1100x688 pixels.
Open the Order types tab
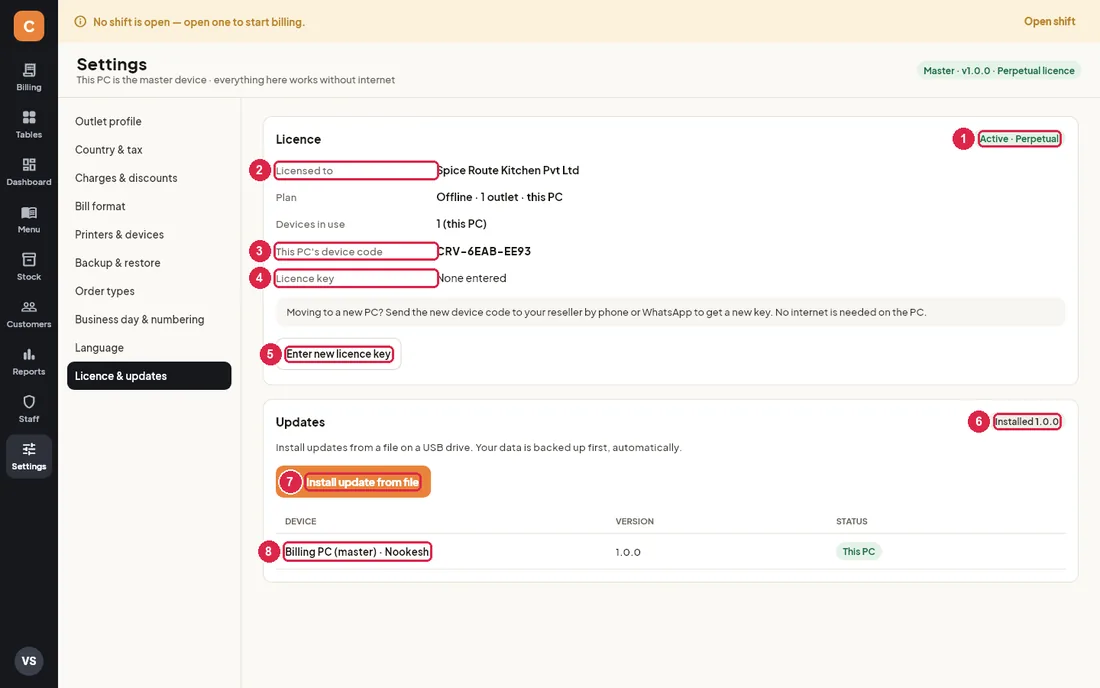tap(149, 291)
